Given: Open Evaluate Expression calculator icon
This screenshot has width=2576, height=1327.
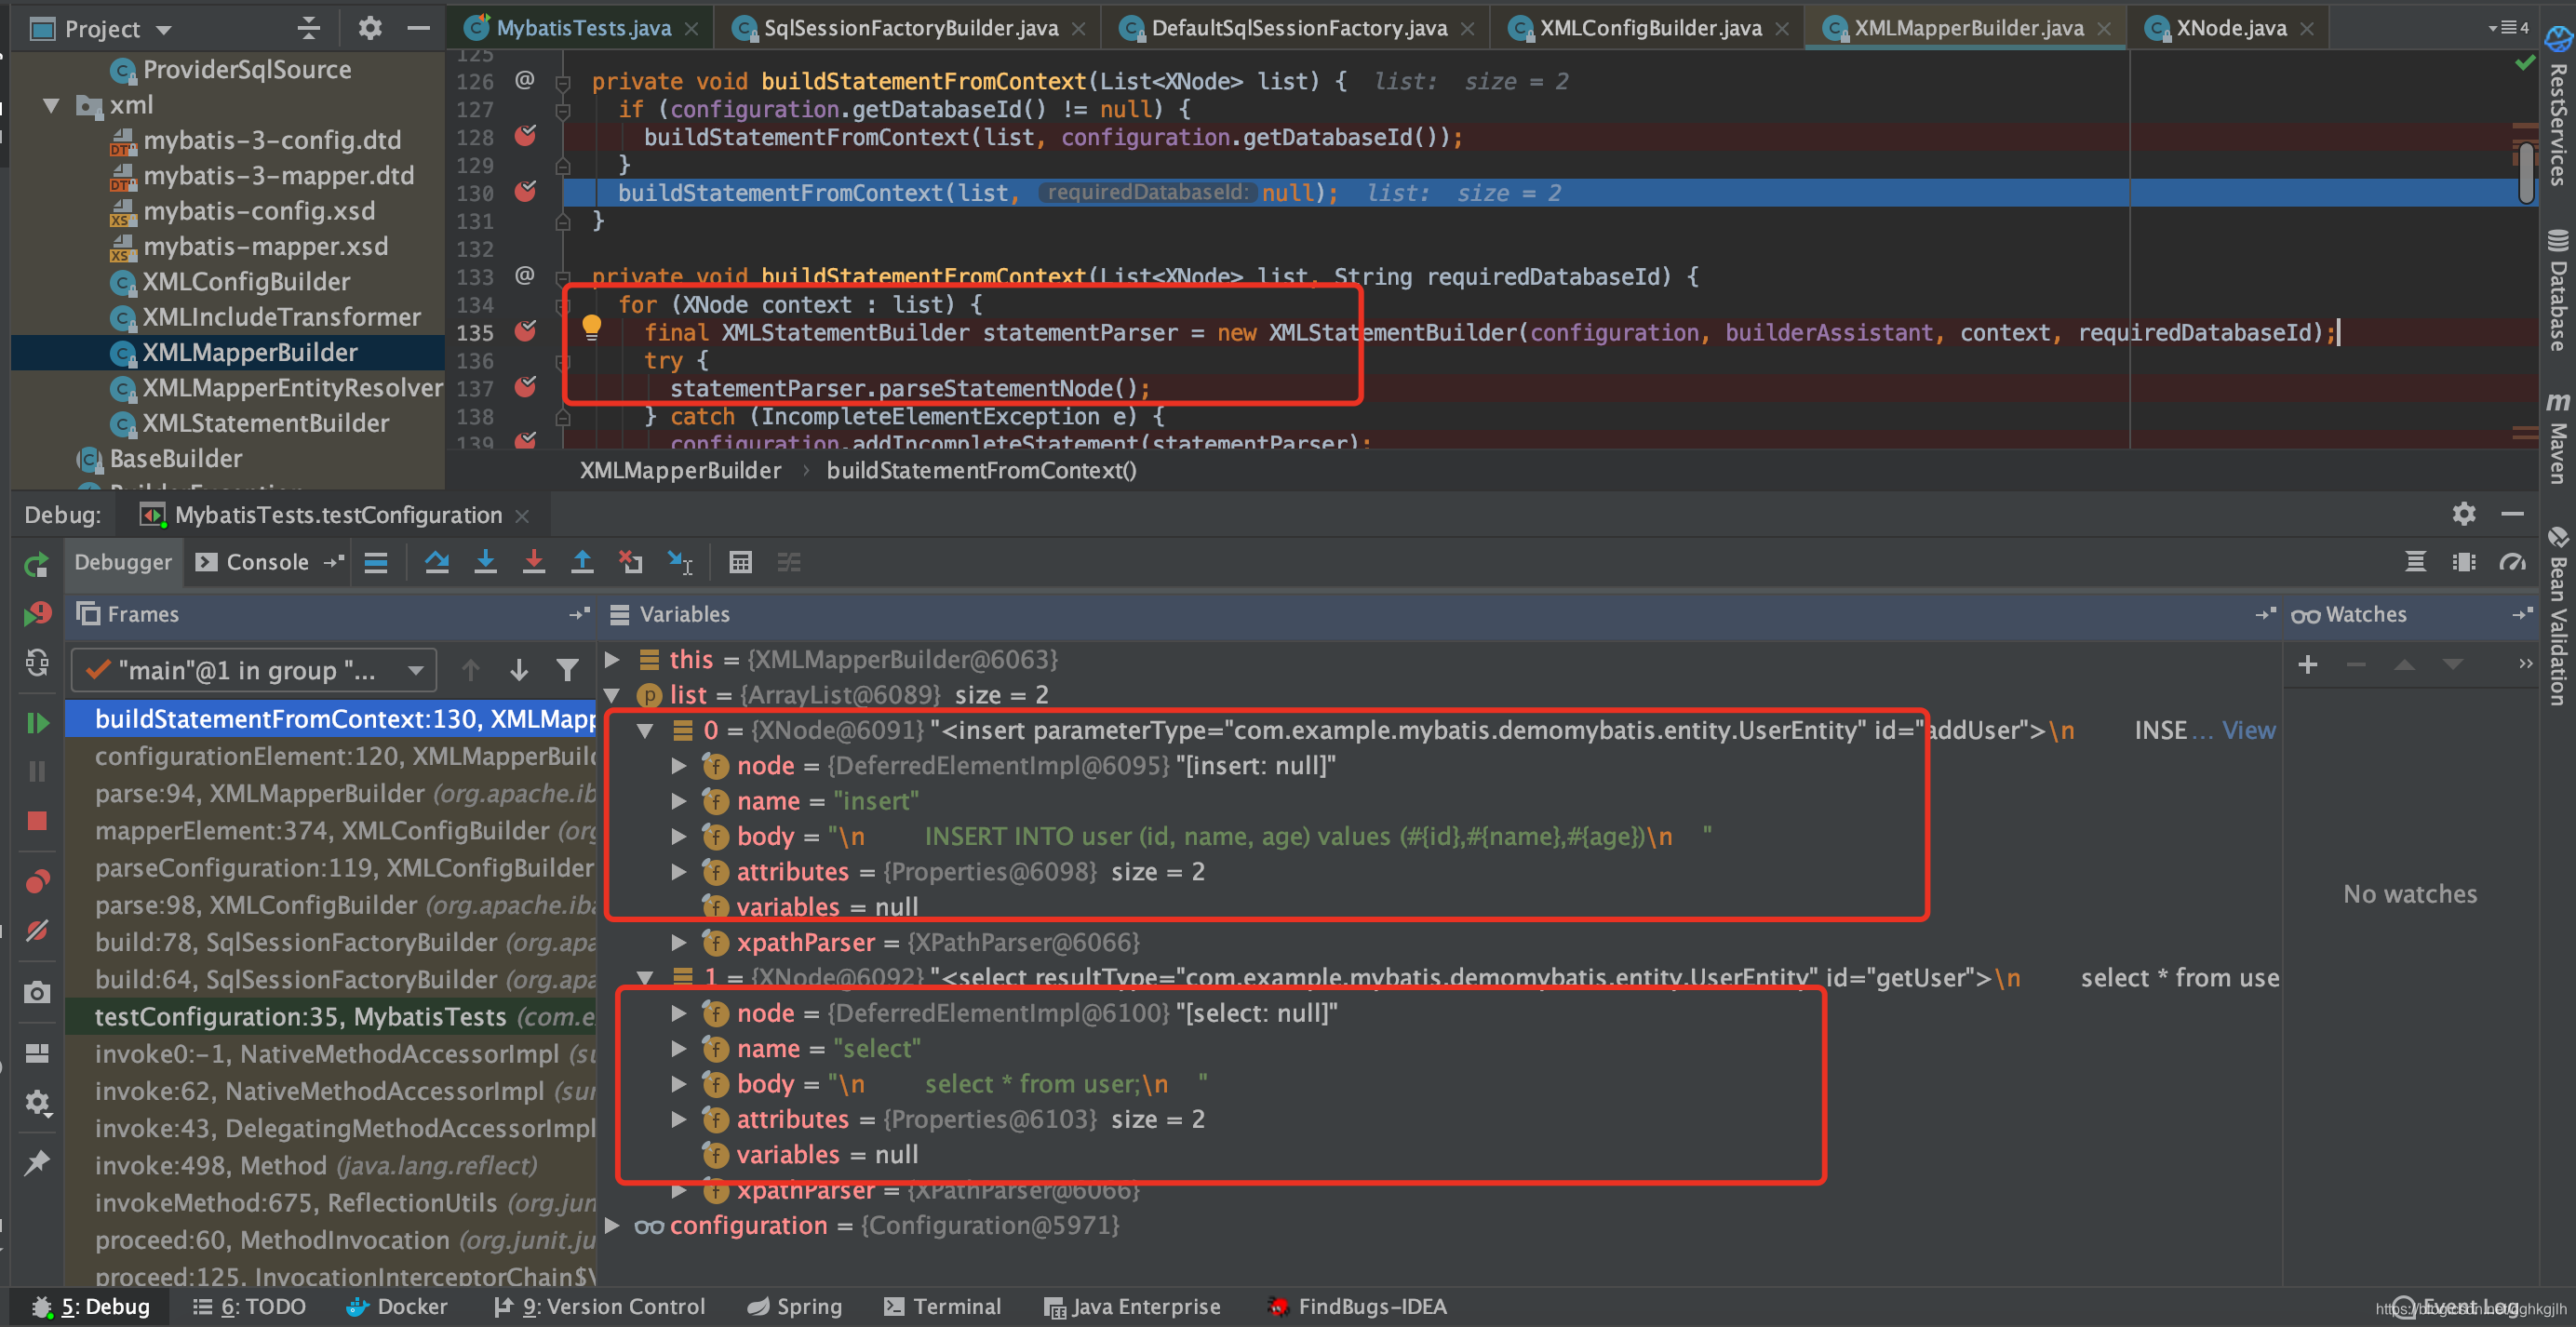Looking at the screenshot, I should click(740, 562).
